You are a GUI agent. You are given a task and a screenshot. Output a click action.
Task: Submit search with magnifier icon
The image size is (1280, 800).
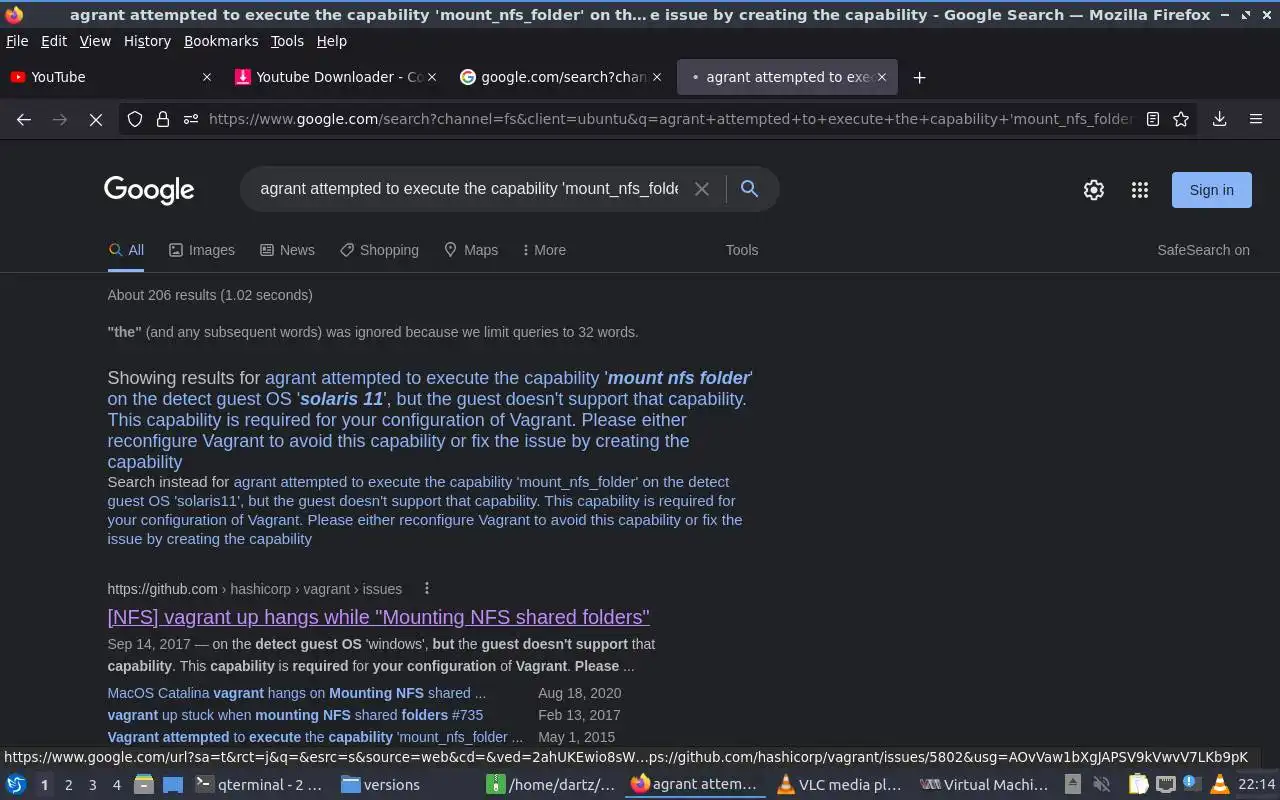click(749, 189)
